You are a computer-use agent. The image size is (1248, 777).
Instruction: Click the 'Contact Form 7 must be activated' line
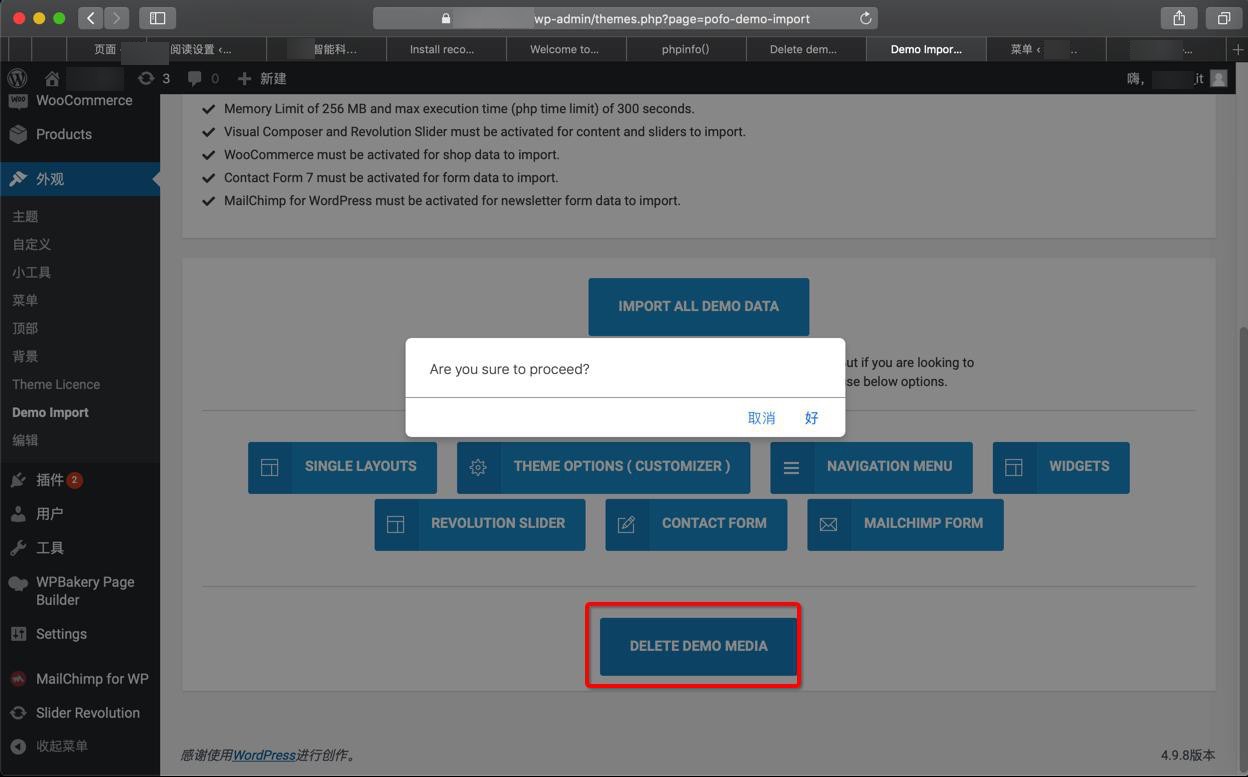point(391,178)
